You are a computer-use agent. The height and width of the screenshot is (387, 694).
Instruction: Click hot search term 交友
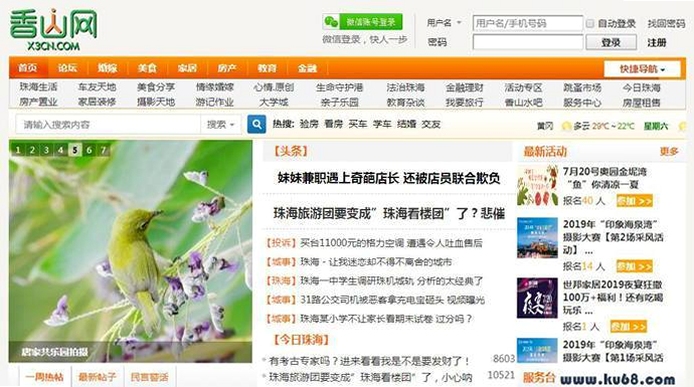pyautogui.click(x=431, y=124)
